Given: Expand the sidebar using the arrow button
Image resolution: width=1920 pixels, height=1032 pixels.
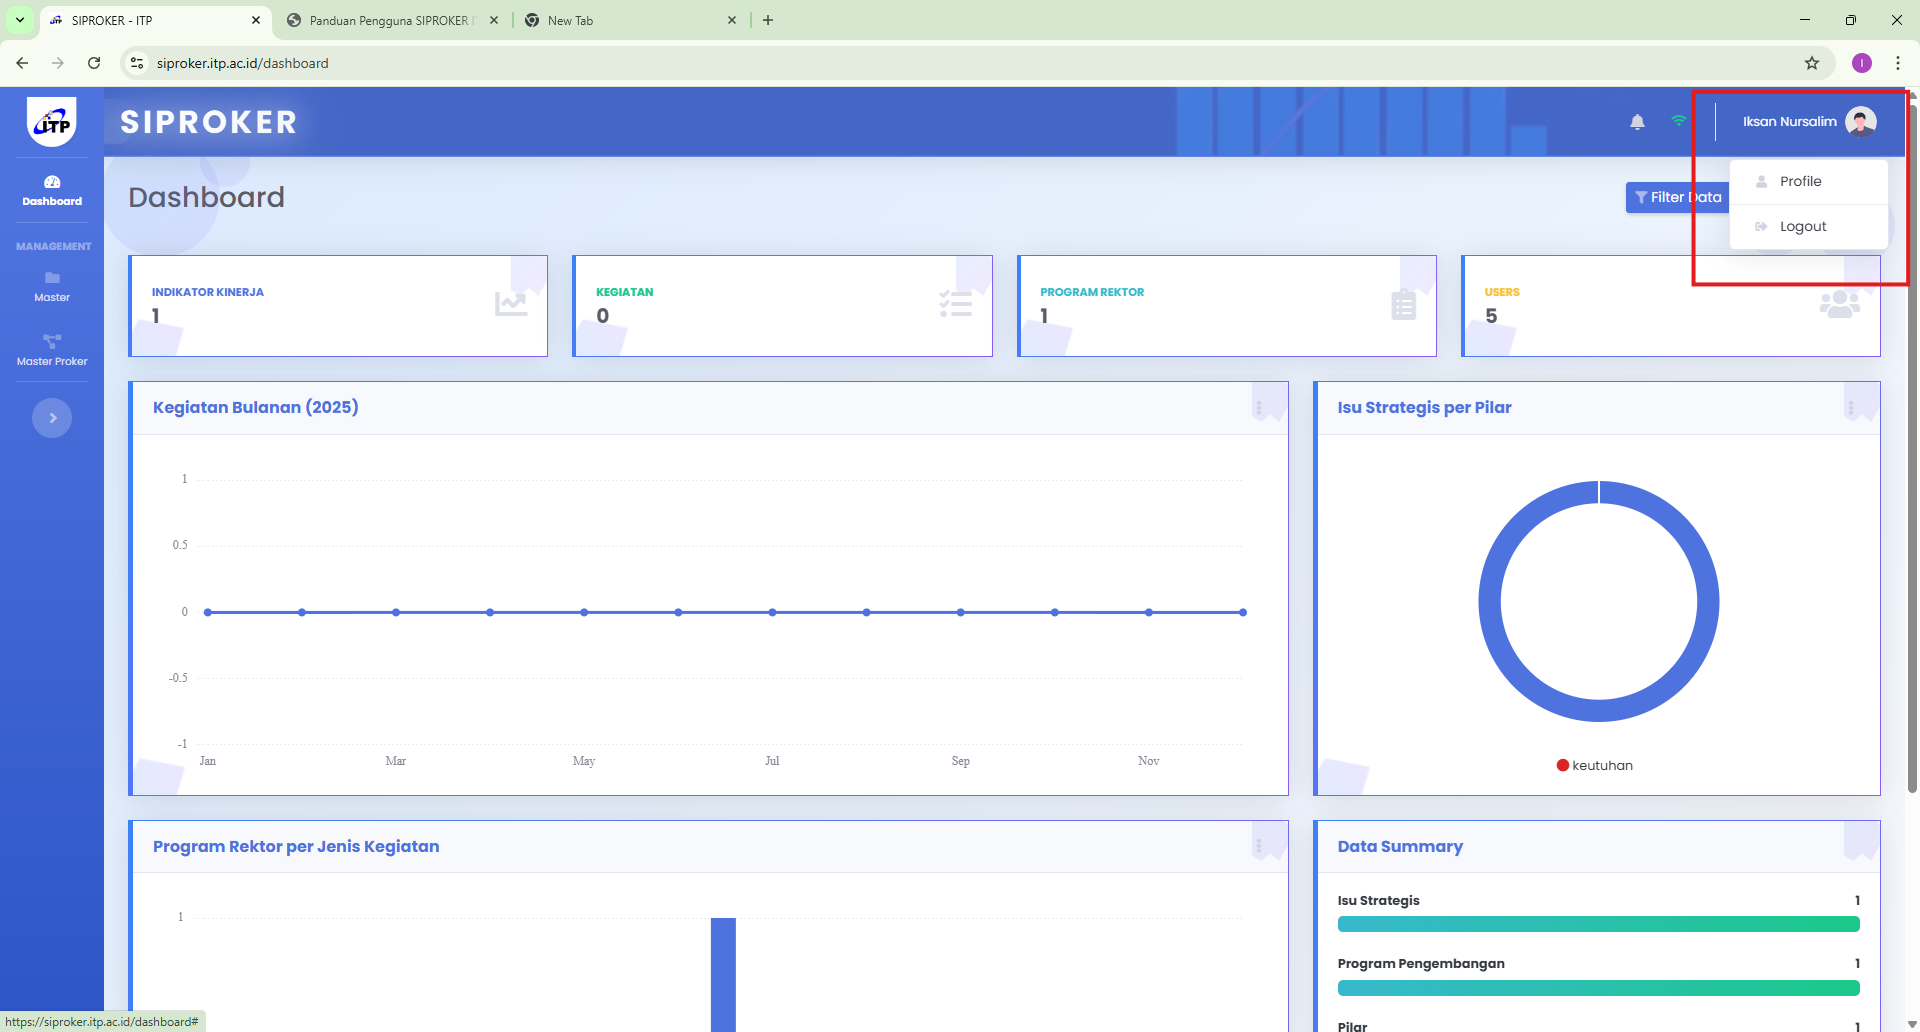Looking at the screenshot, I should 51,417.
